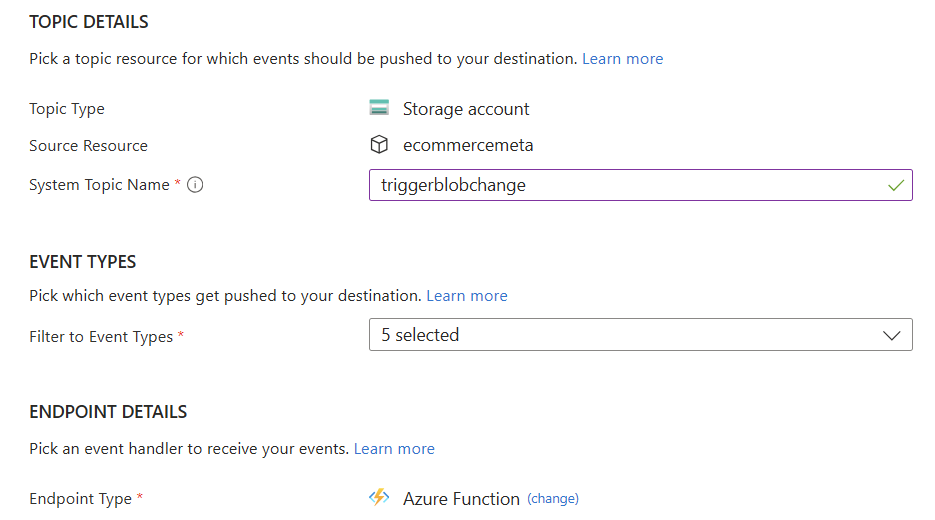Image resolution: width=935 pixels, height=520 pixels.
Task: Click the ENDPOINT DETAILS heading
Action: click(x=108, y=412)
